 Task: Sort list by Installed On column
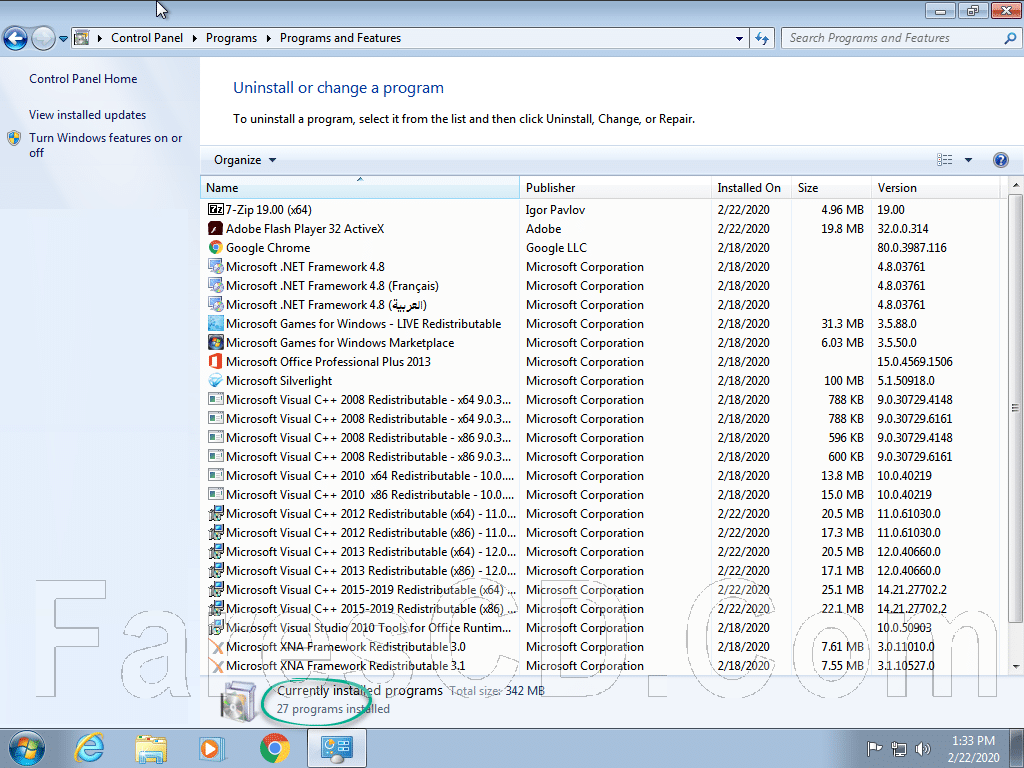pyautogui.click(x=751, y=187)
